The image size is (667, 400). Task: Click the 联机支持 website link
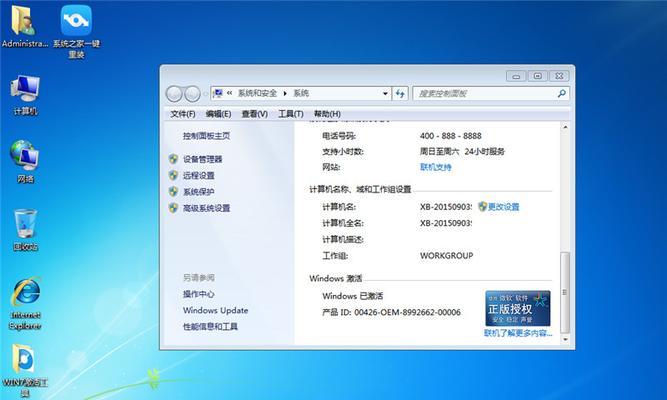(436, 167)
